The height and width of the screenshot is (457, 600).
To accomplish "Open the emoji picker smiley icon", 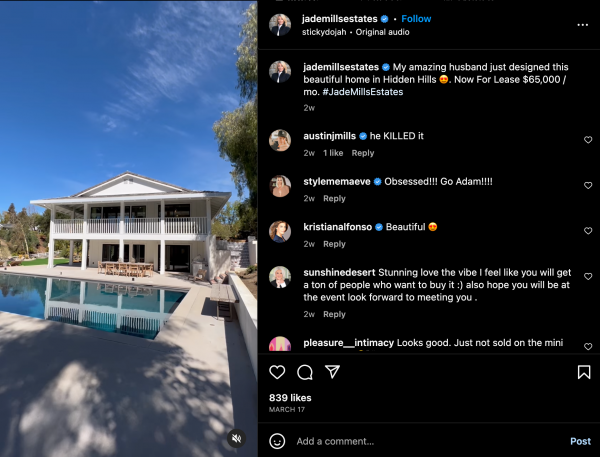I will [x=277, y=441].
